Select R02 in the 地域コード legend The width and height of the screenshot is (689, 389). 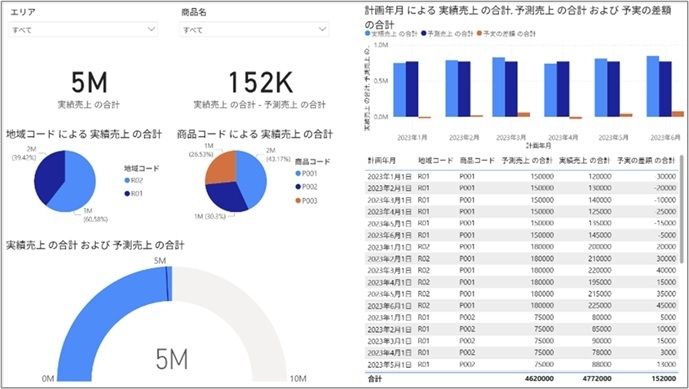point(134,180)
